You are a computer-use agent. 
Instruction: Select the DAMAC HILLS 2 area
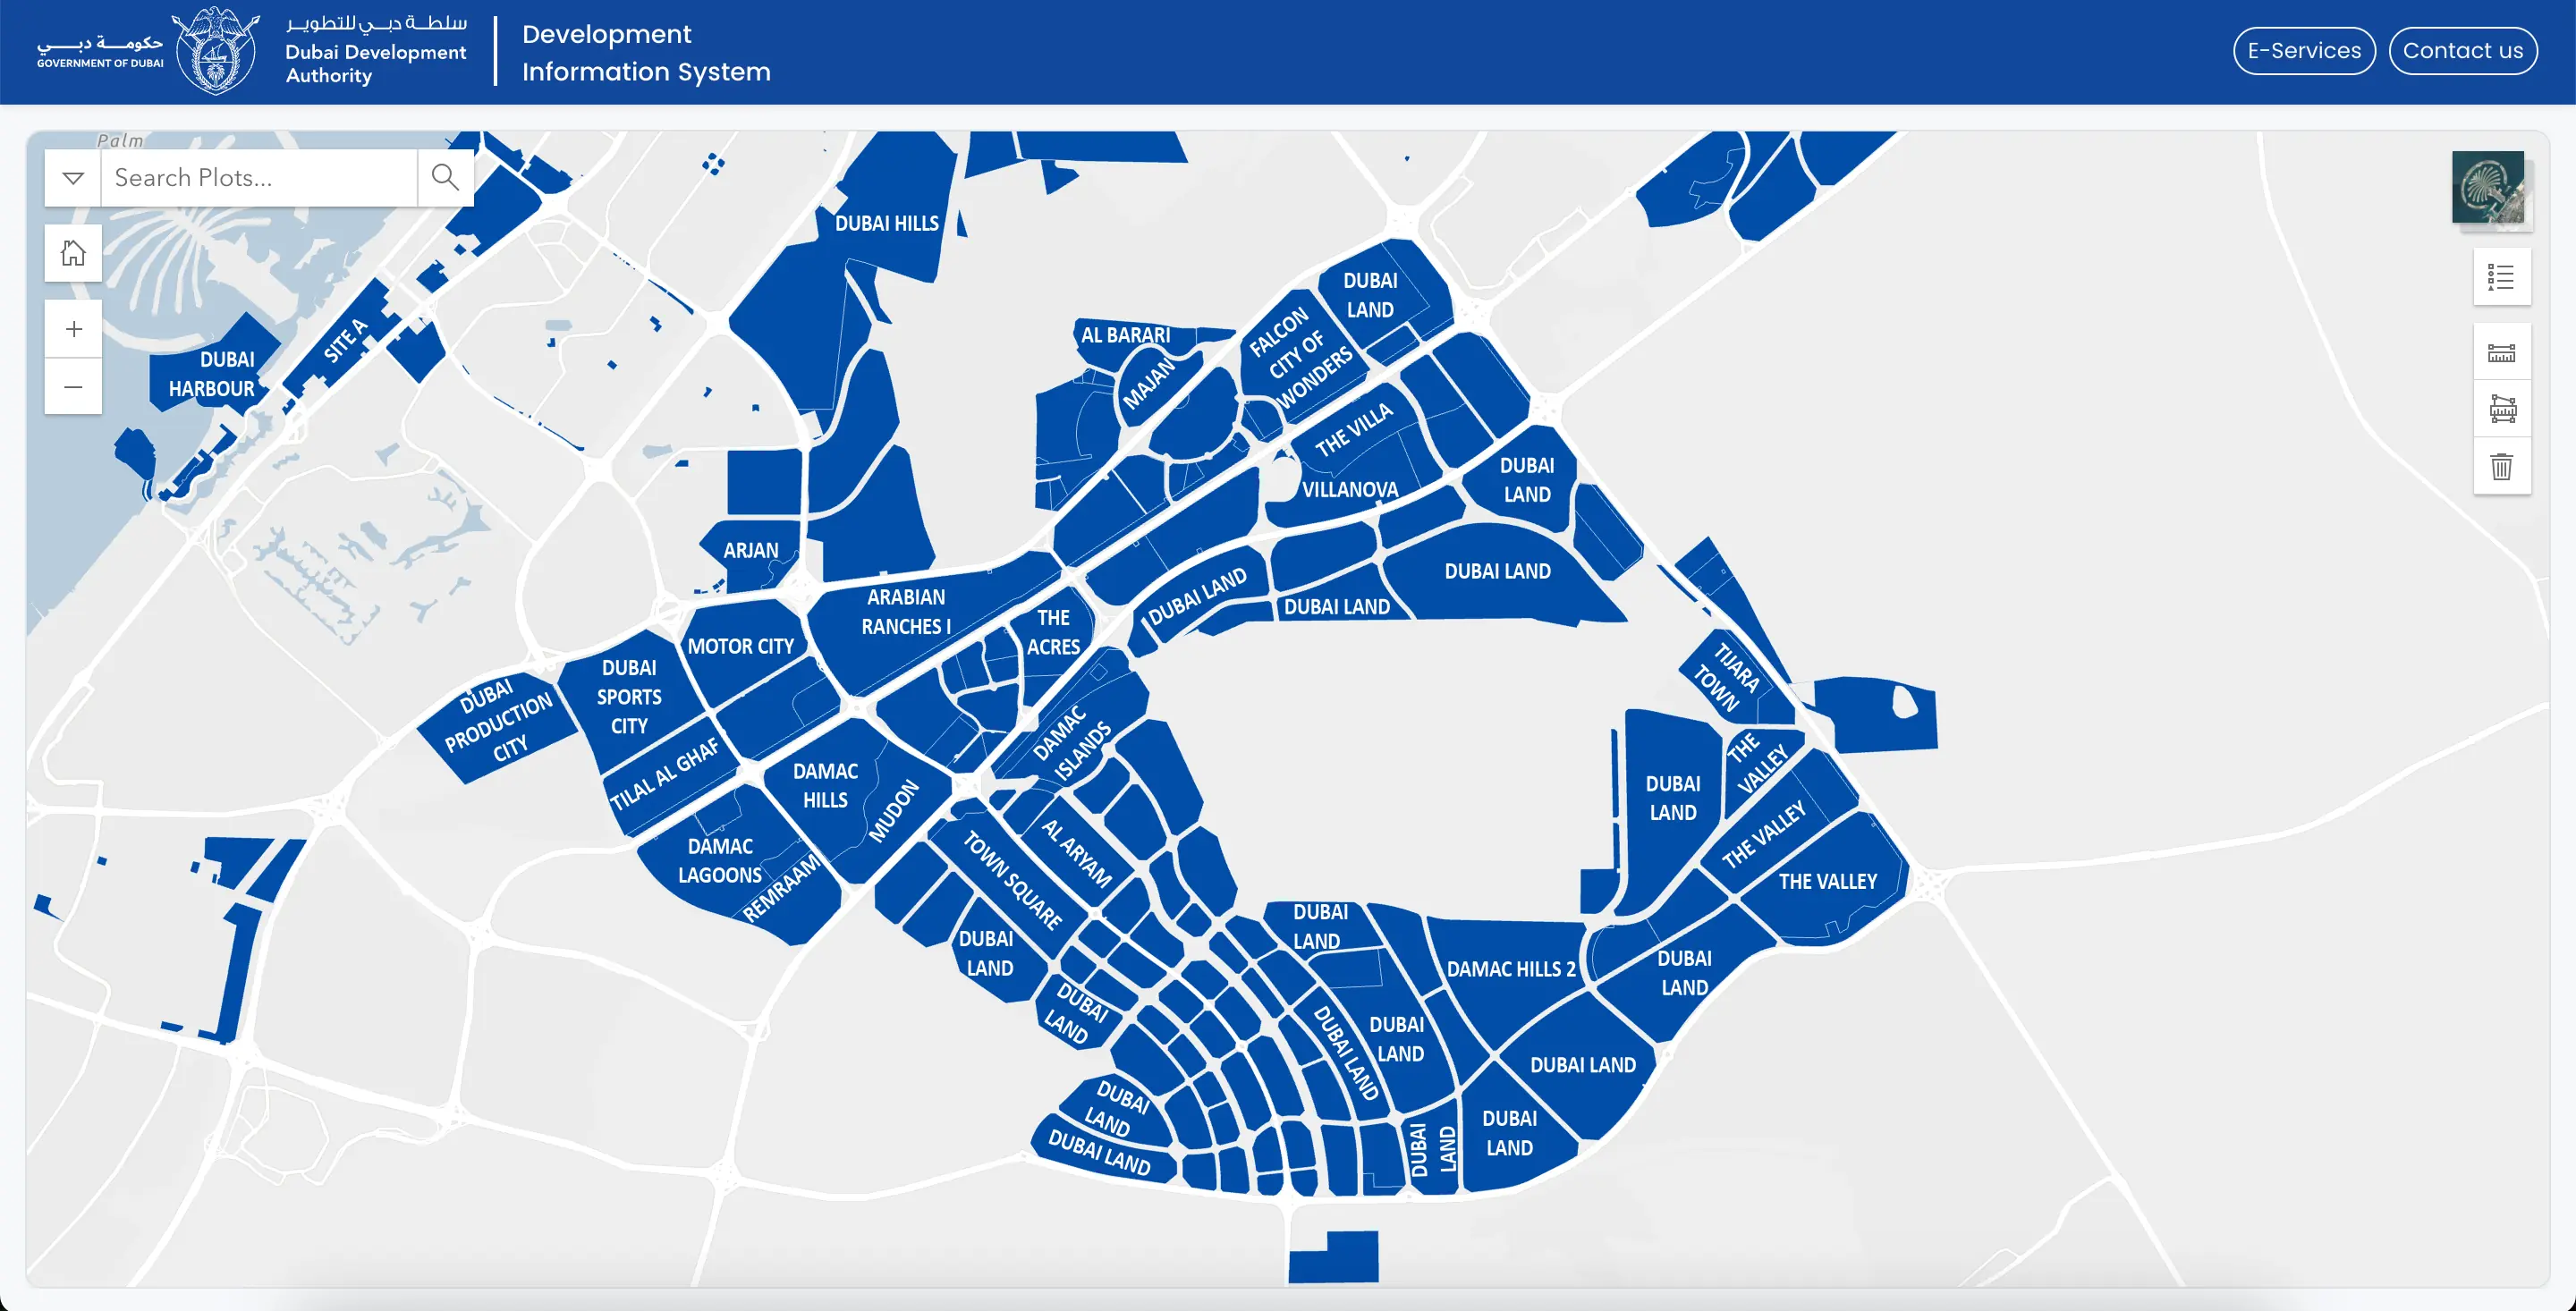(x=1511, y=969)
